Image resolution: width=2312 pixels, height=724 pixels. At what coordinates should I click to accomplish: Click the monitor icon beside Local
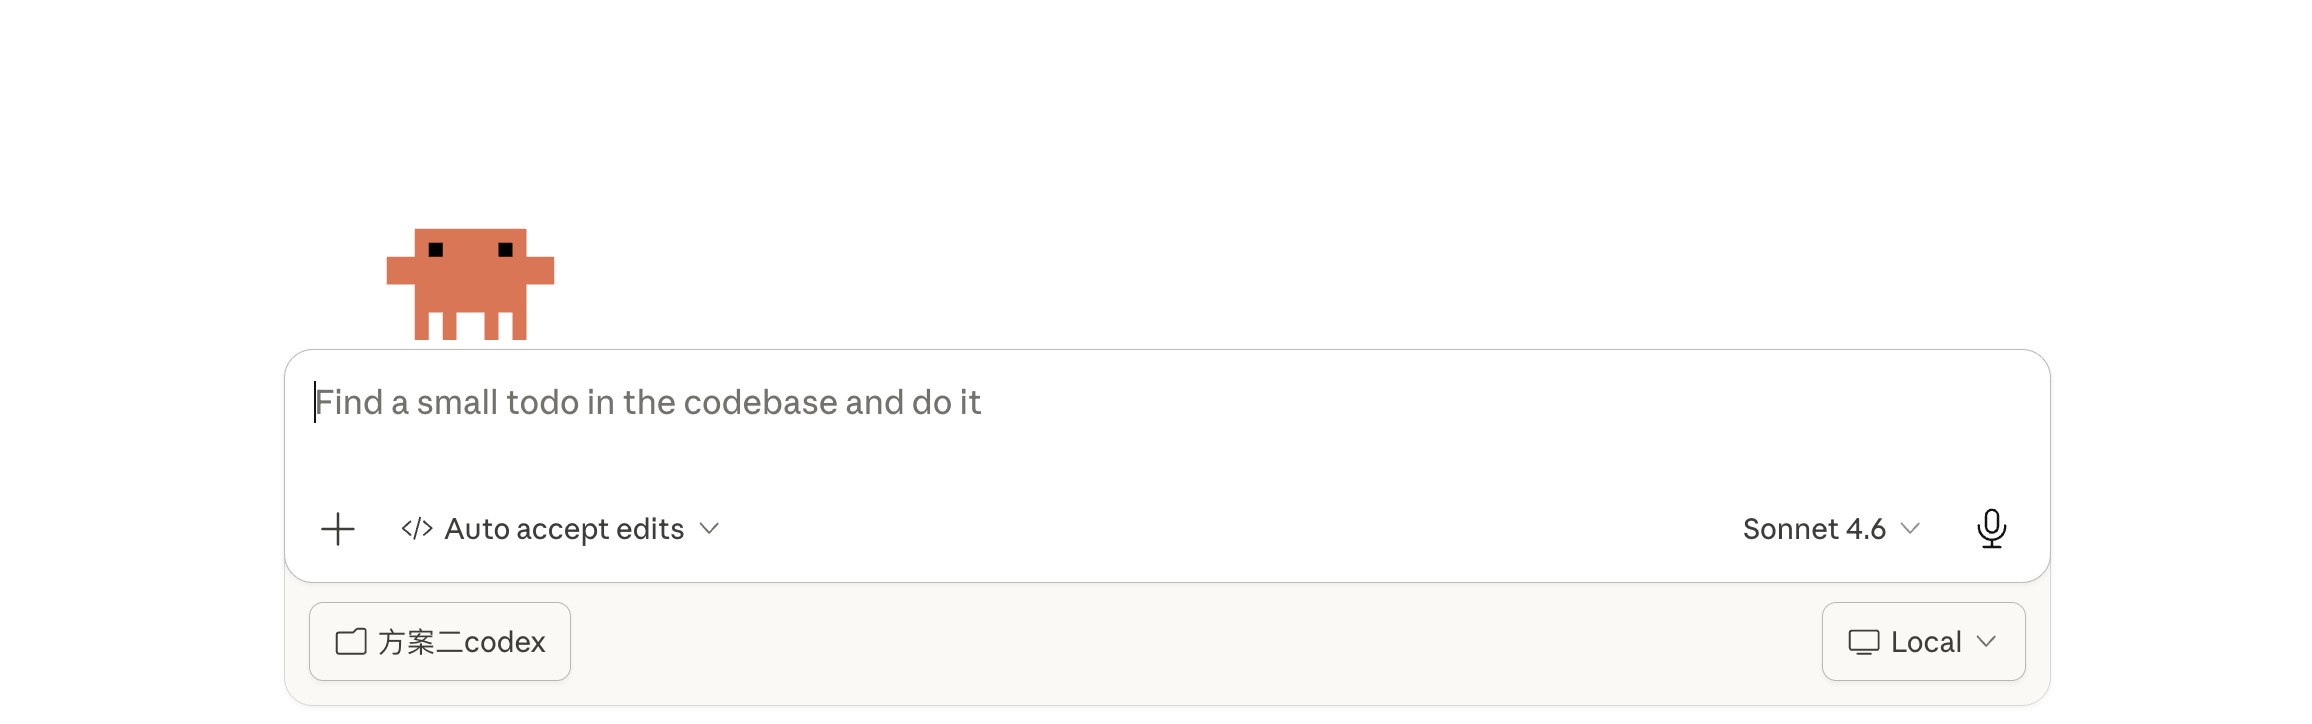click(x=1863, y=642)
